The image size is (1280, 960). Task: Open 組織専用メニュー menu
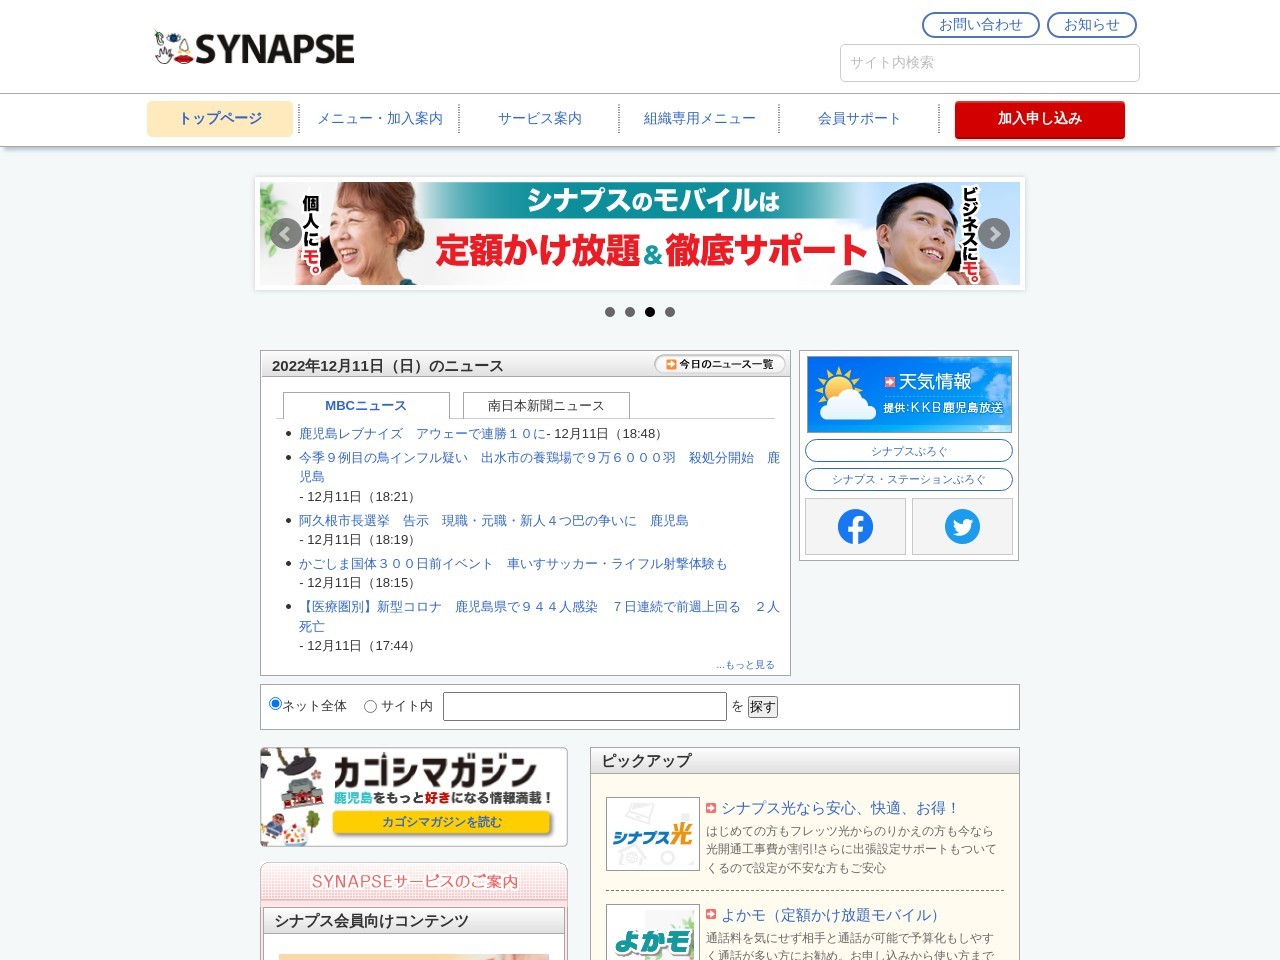pyautogui.click(x=700, y=119)
